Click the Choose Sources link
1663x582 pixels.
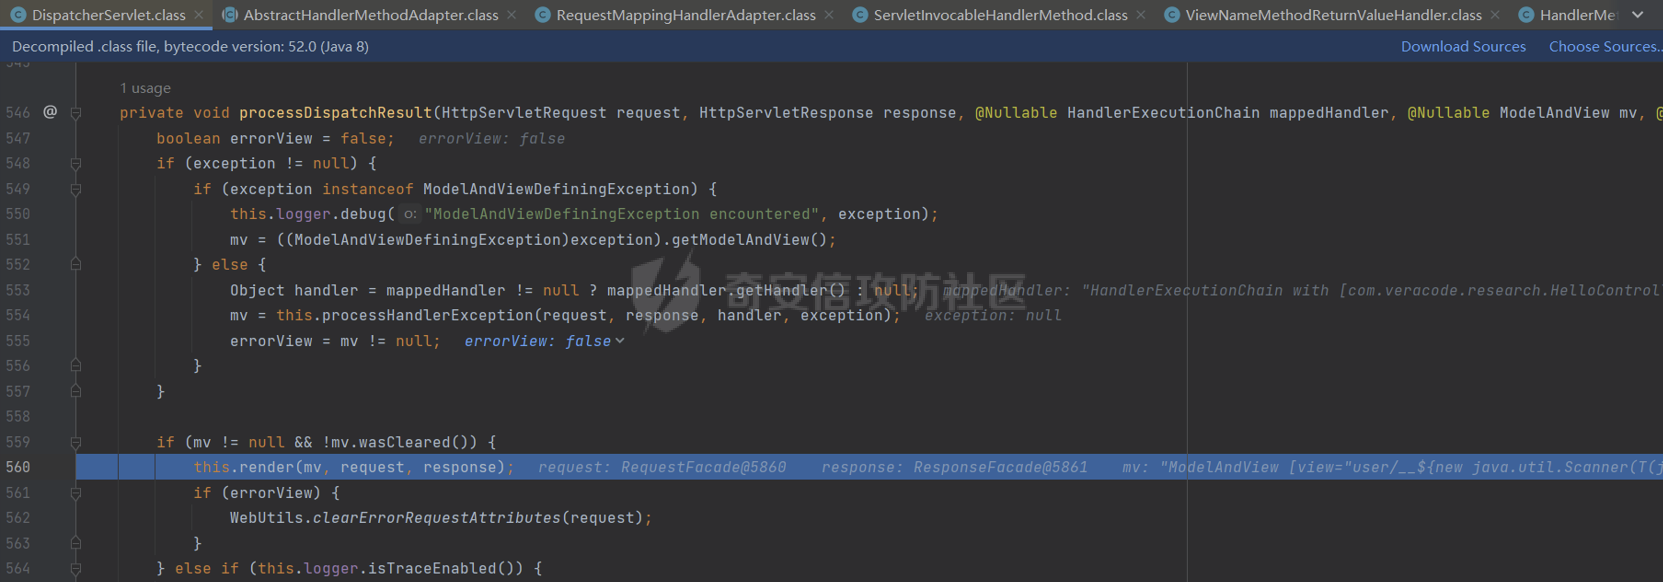point(1604,46)
